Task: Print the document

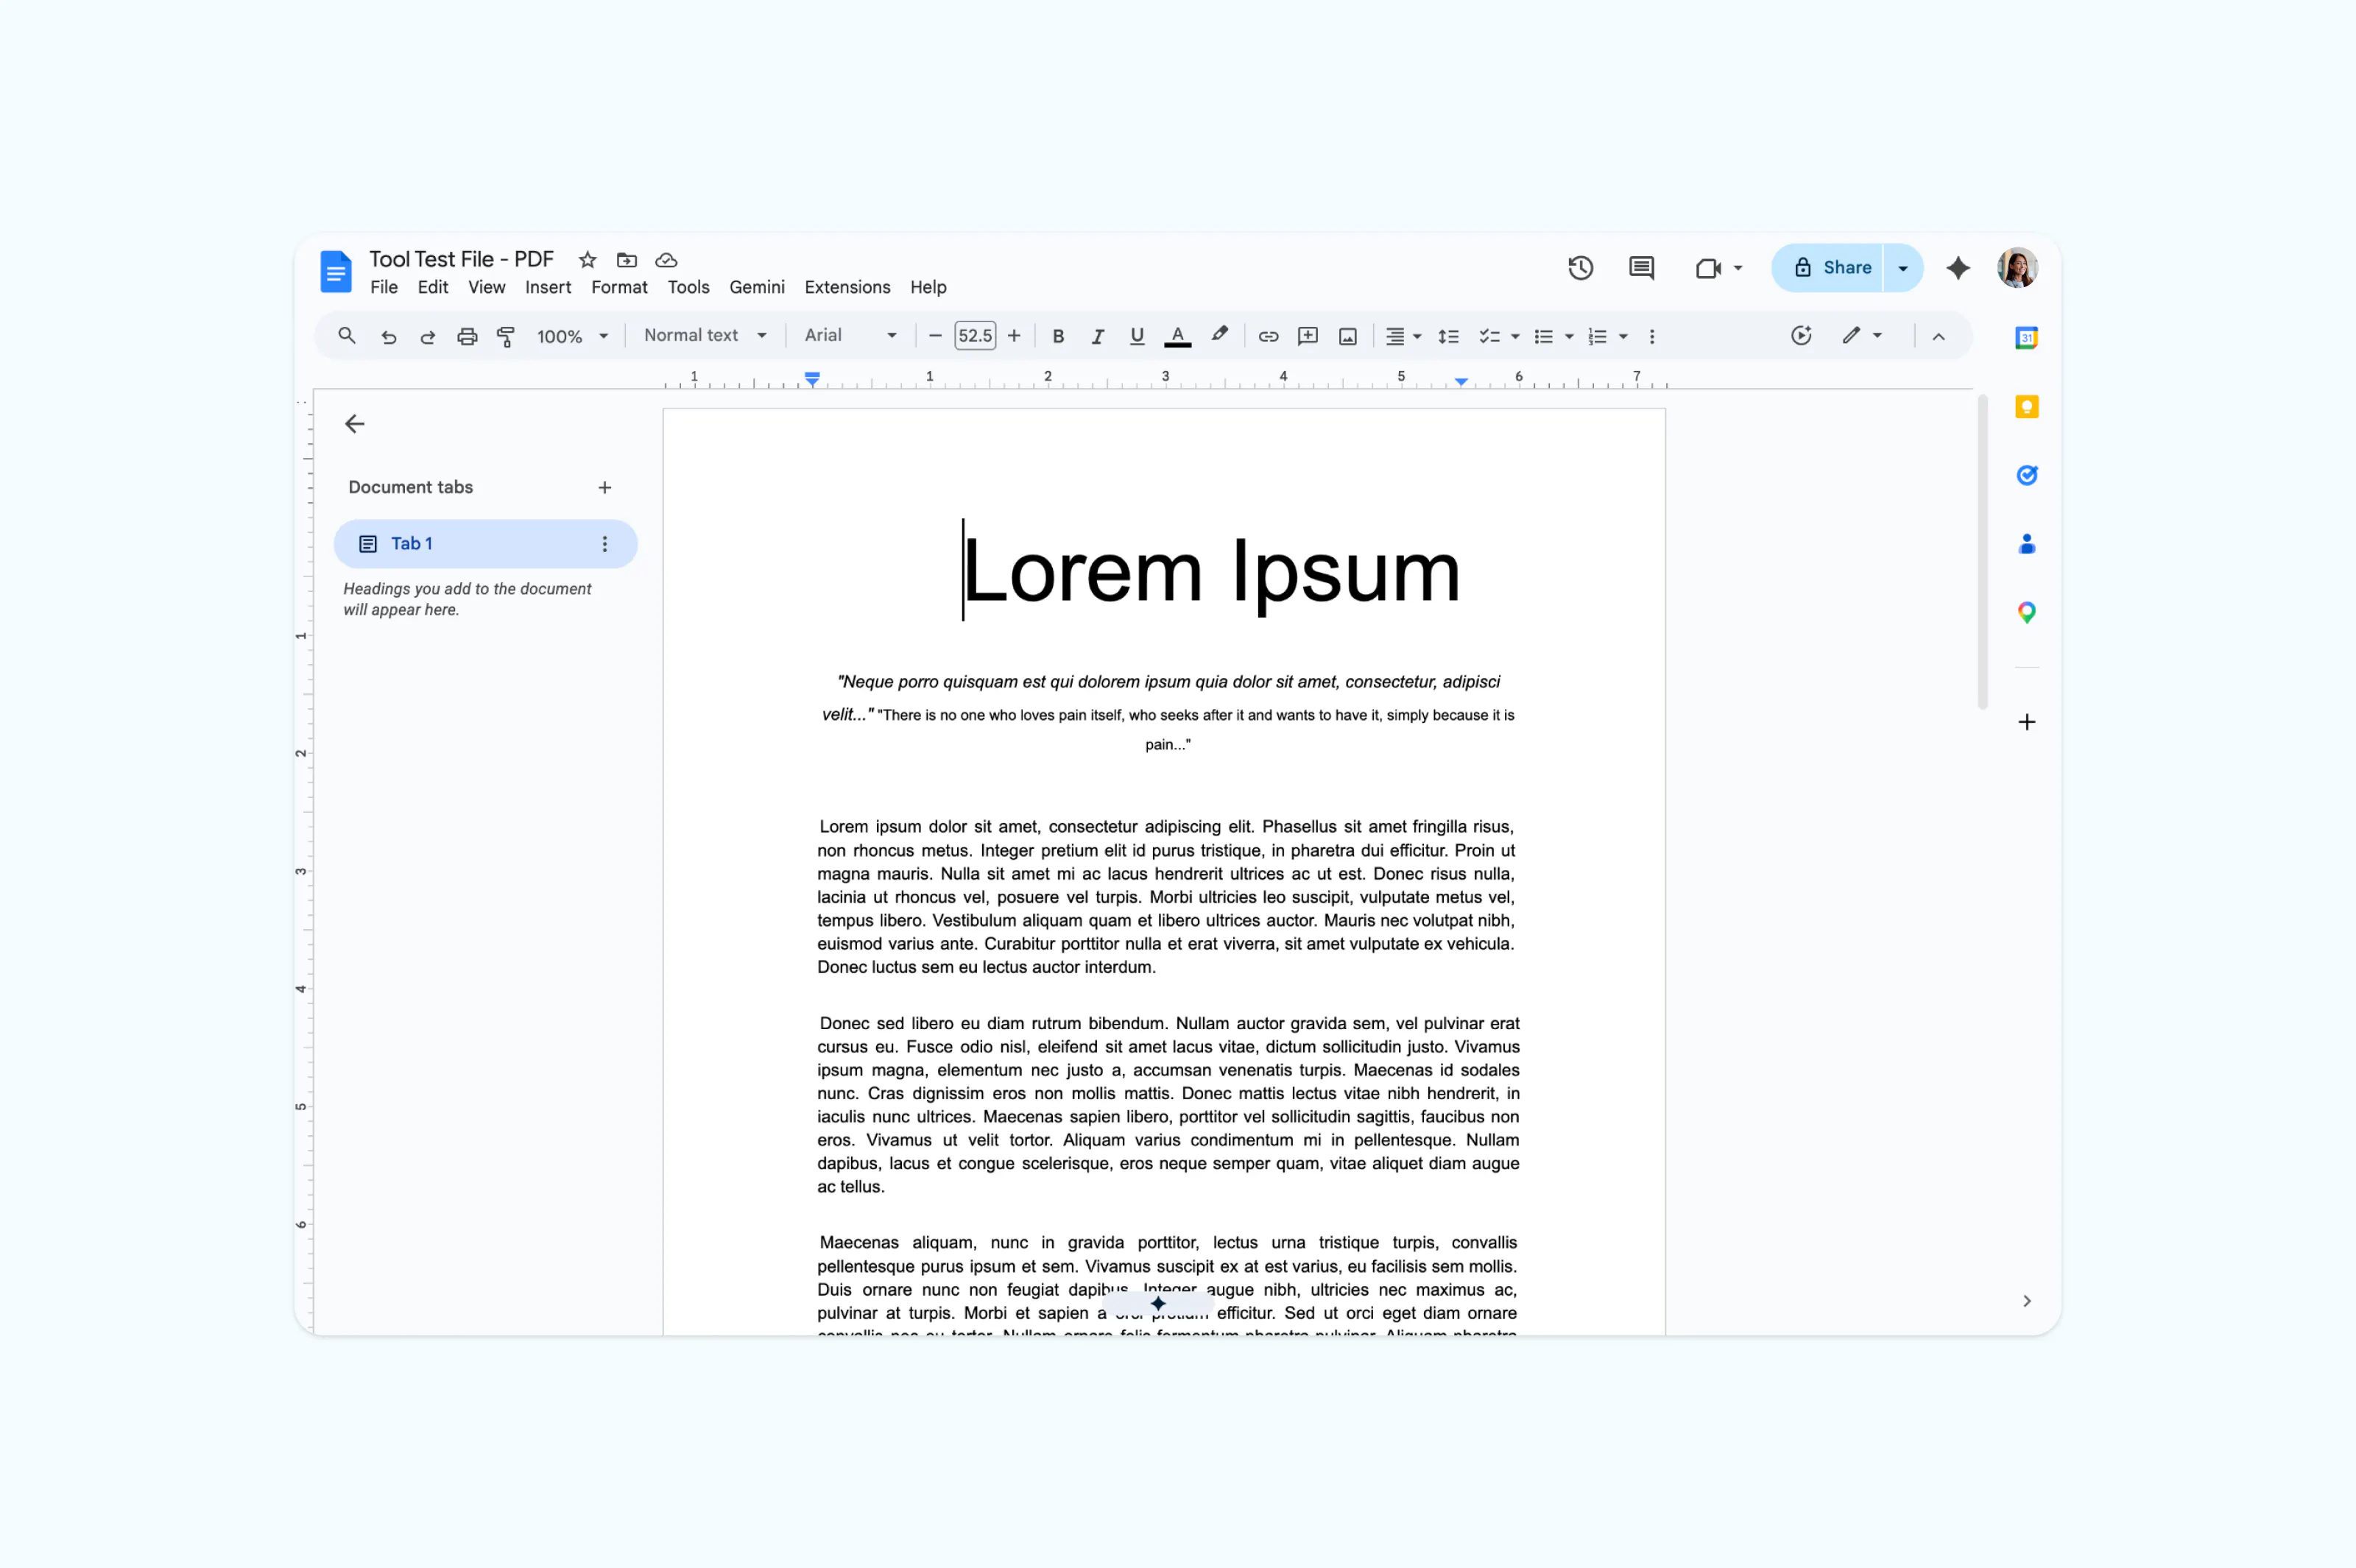Action: (x=467, y=337)
